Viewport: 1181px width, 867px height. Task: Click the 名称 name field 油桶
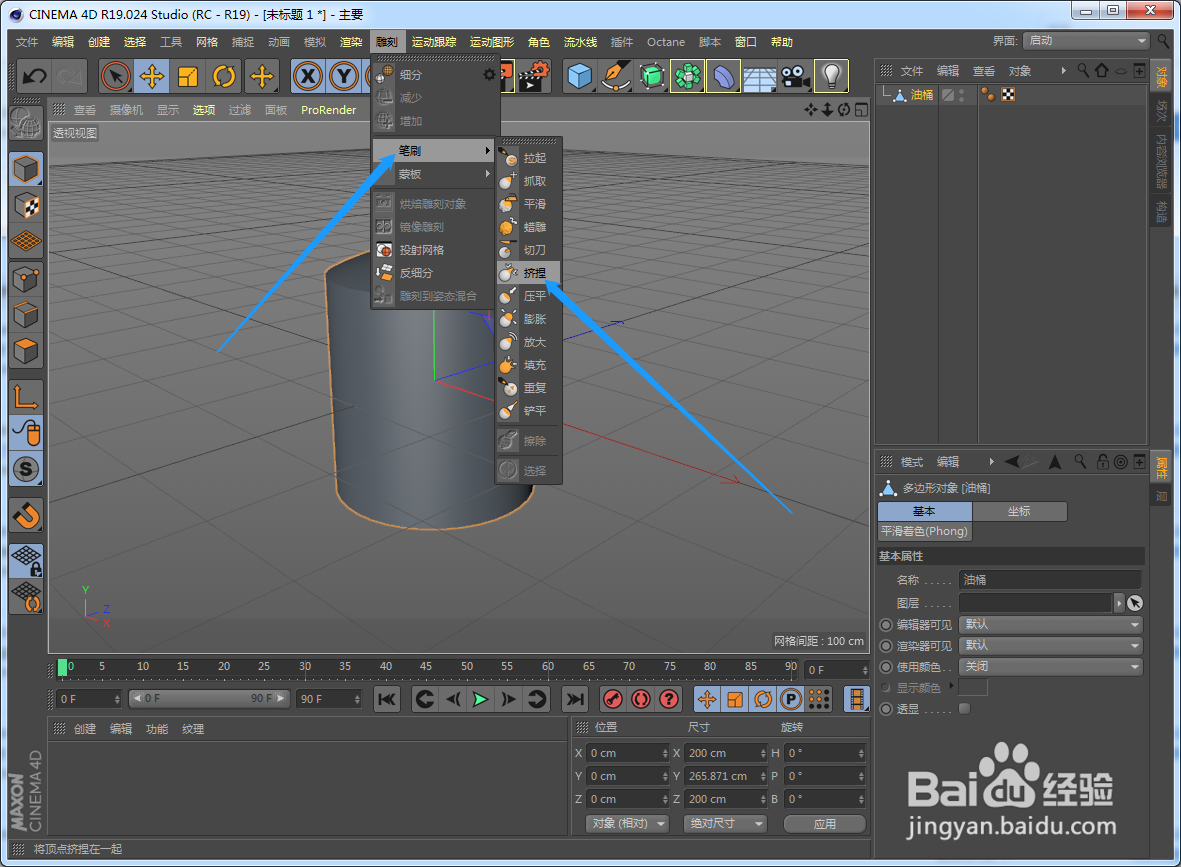coord(1050,580)
